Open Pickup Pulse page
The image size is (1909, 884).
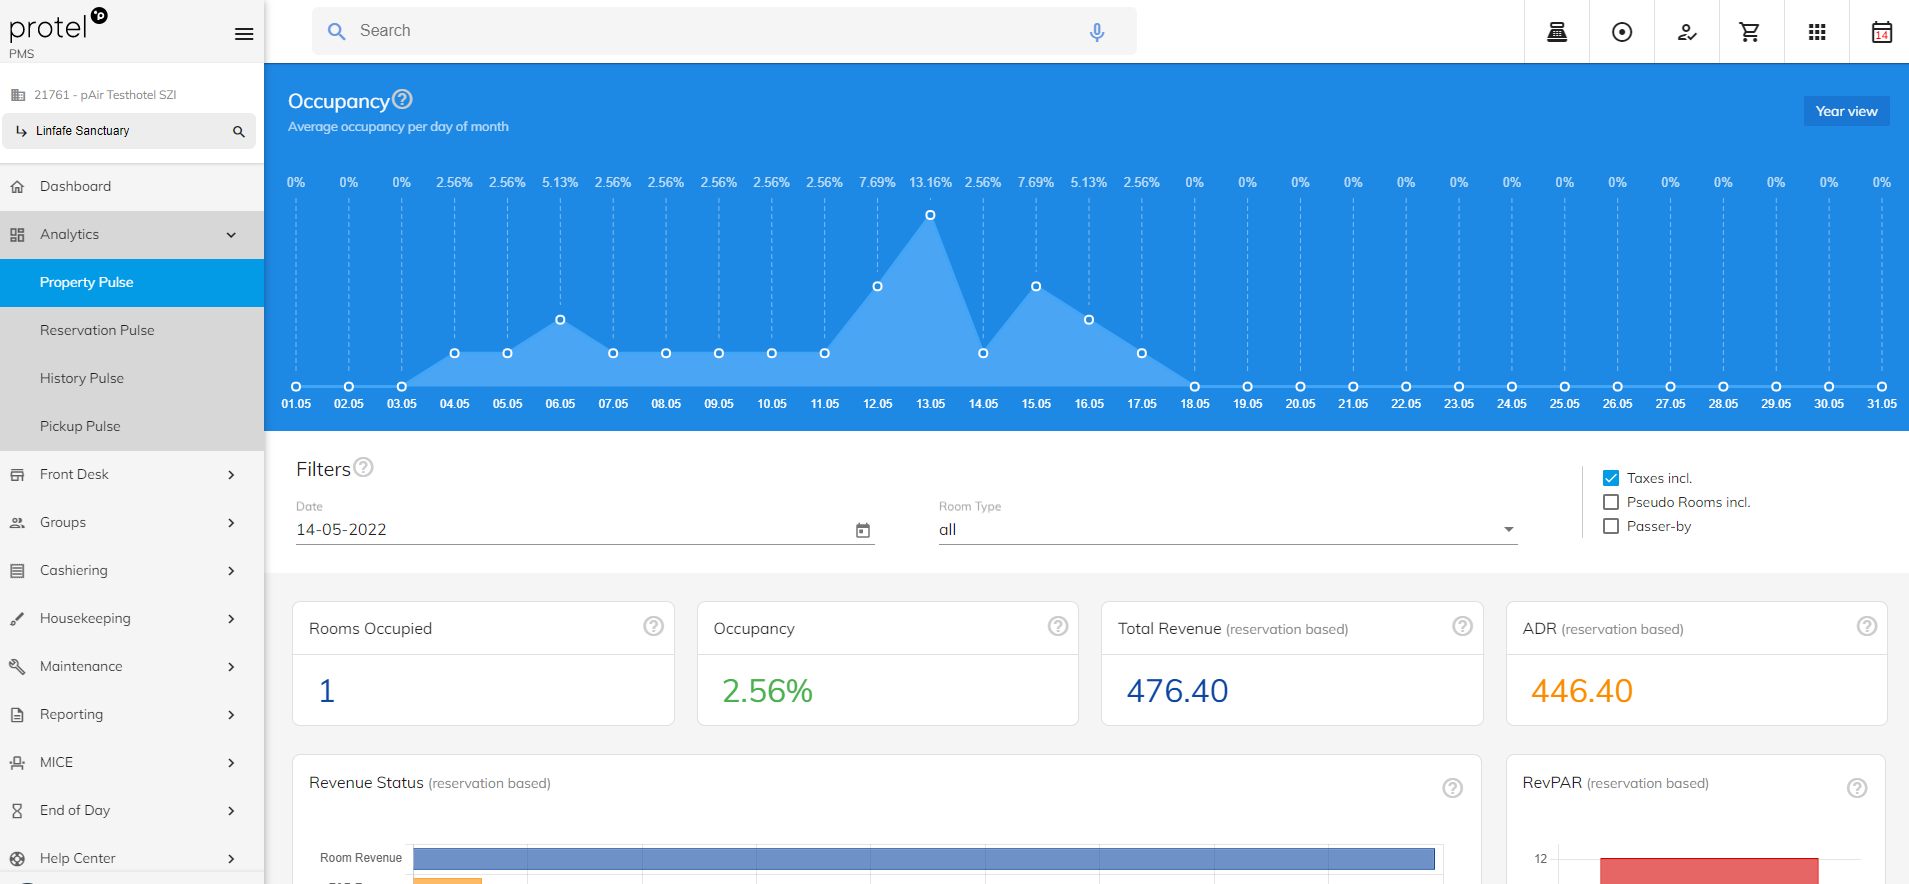(x=132, y=427)
